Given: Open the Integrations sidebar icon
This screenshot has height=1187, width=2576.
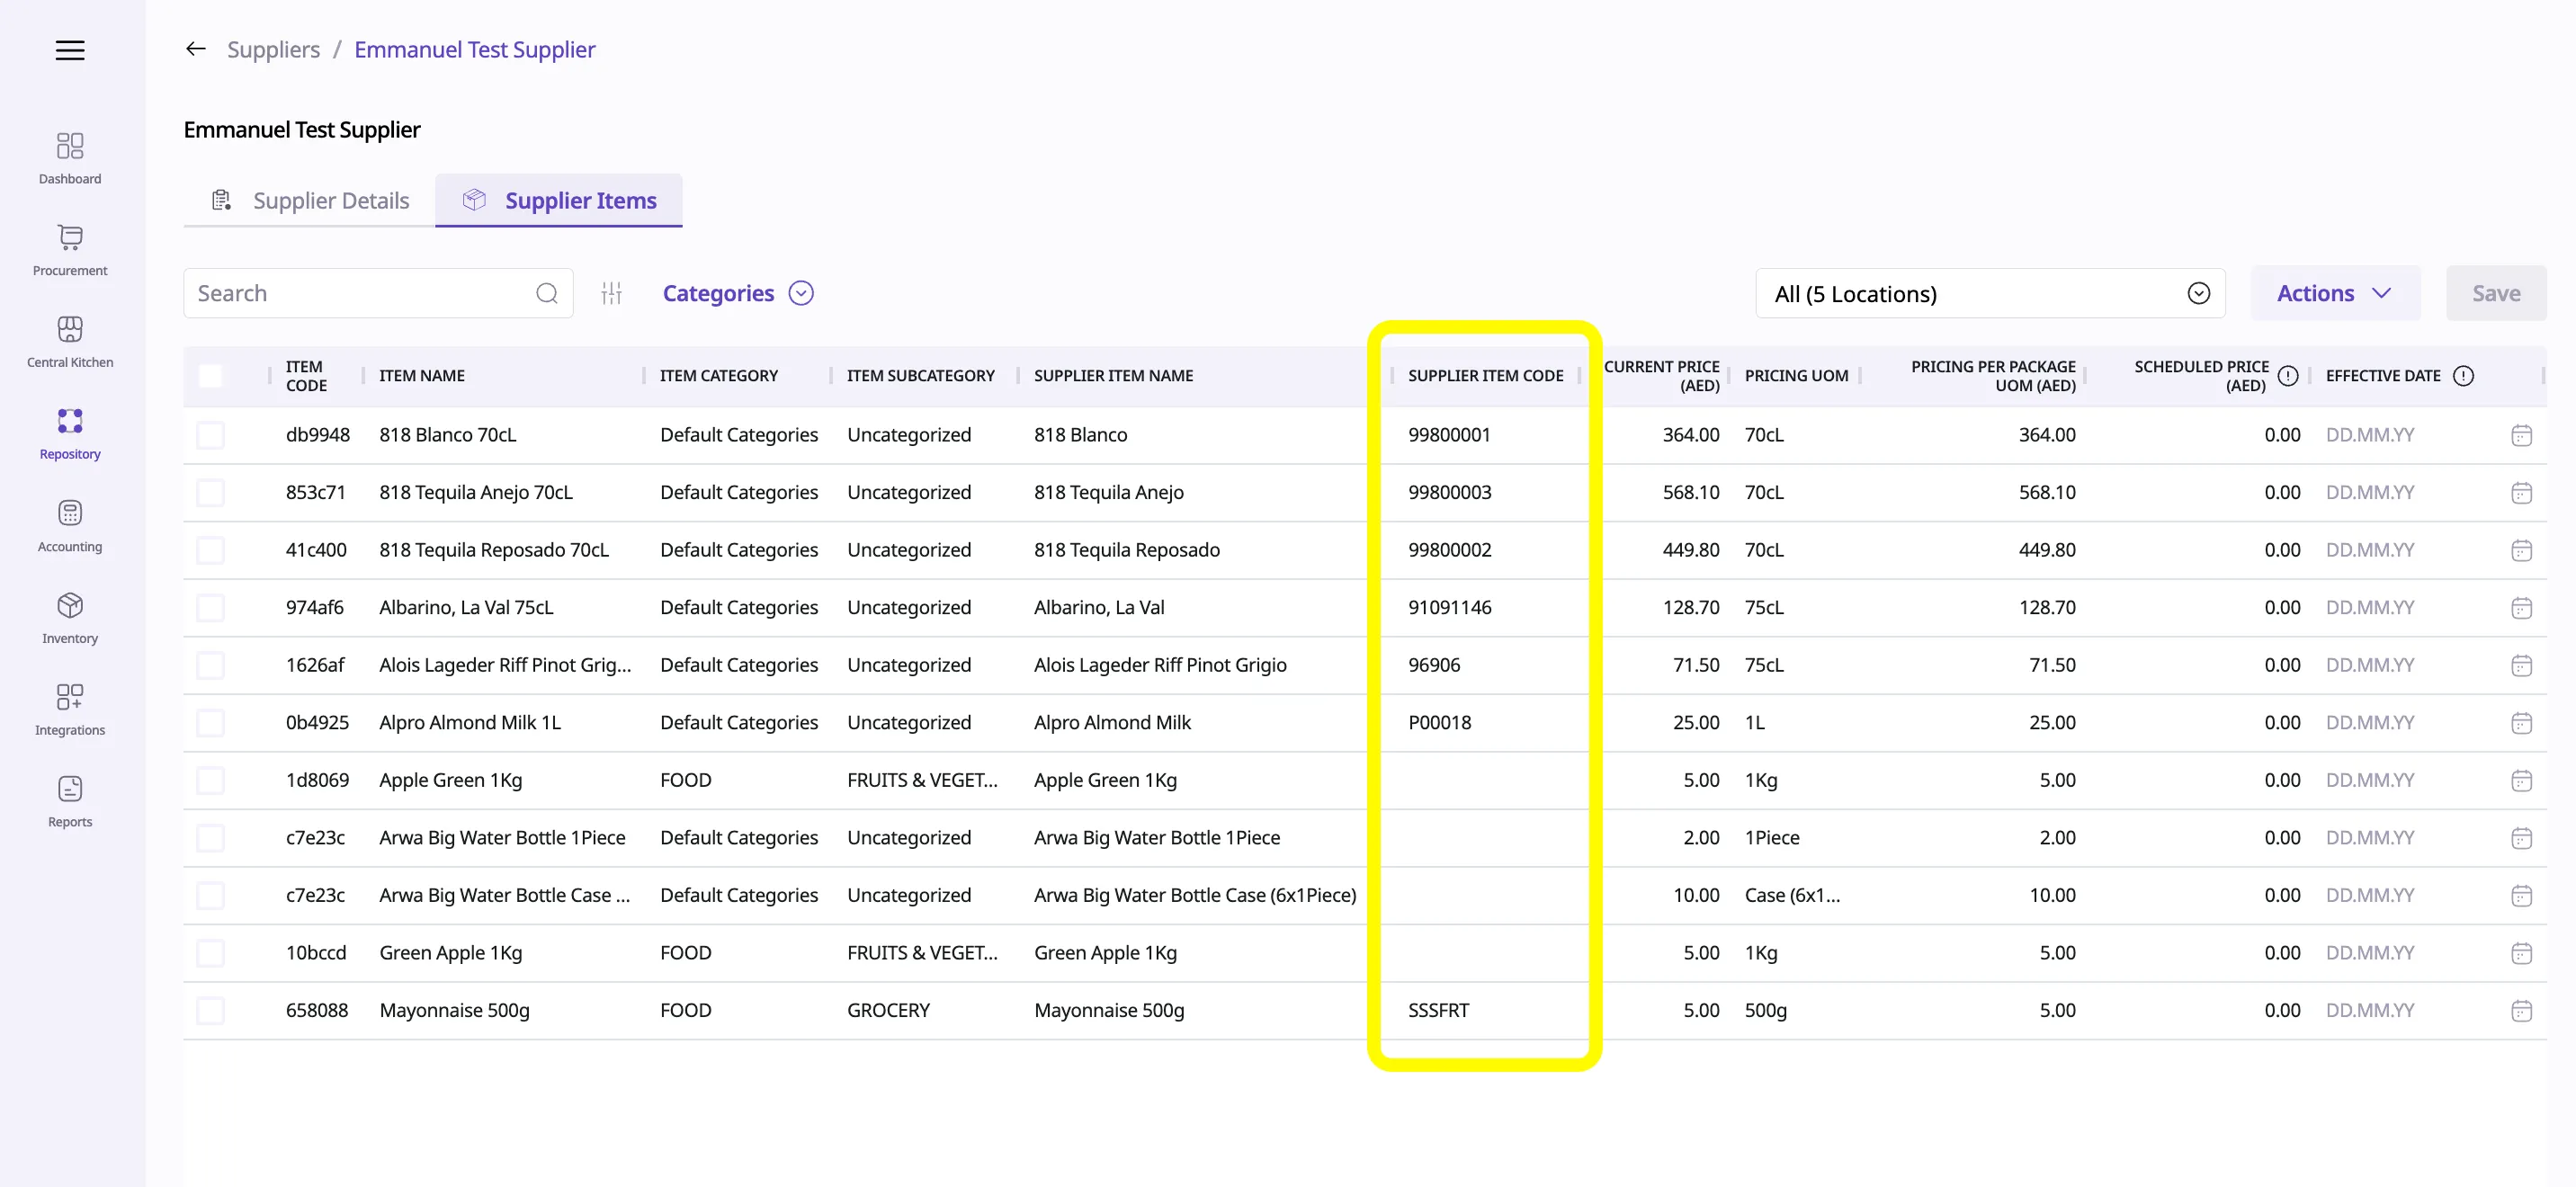Looking at the screenshot, I should pos(70,709).
